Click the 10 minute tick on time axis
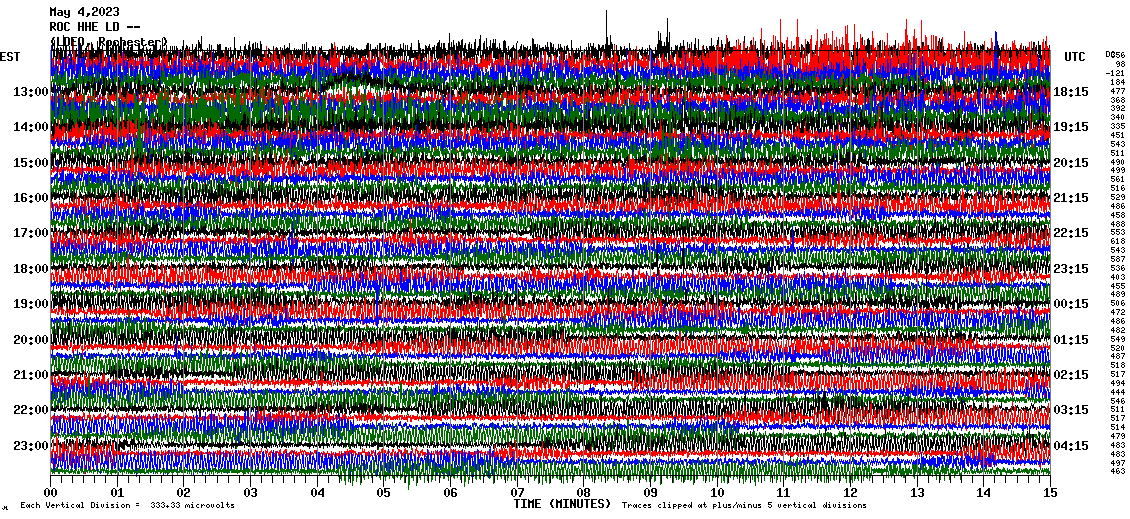1130x519 pixels. [x=717, y=493]
